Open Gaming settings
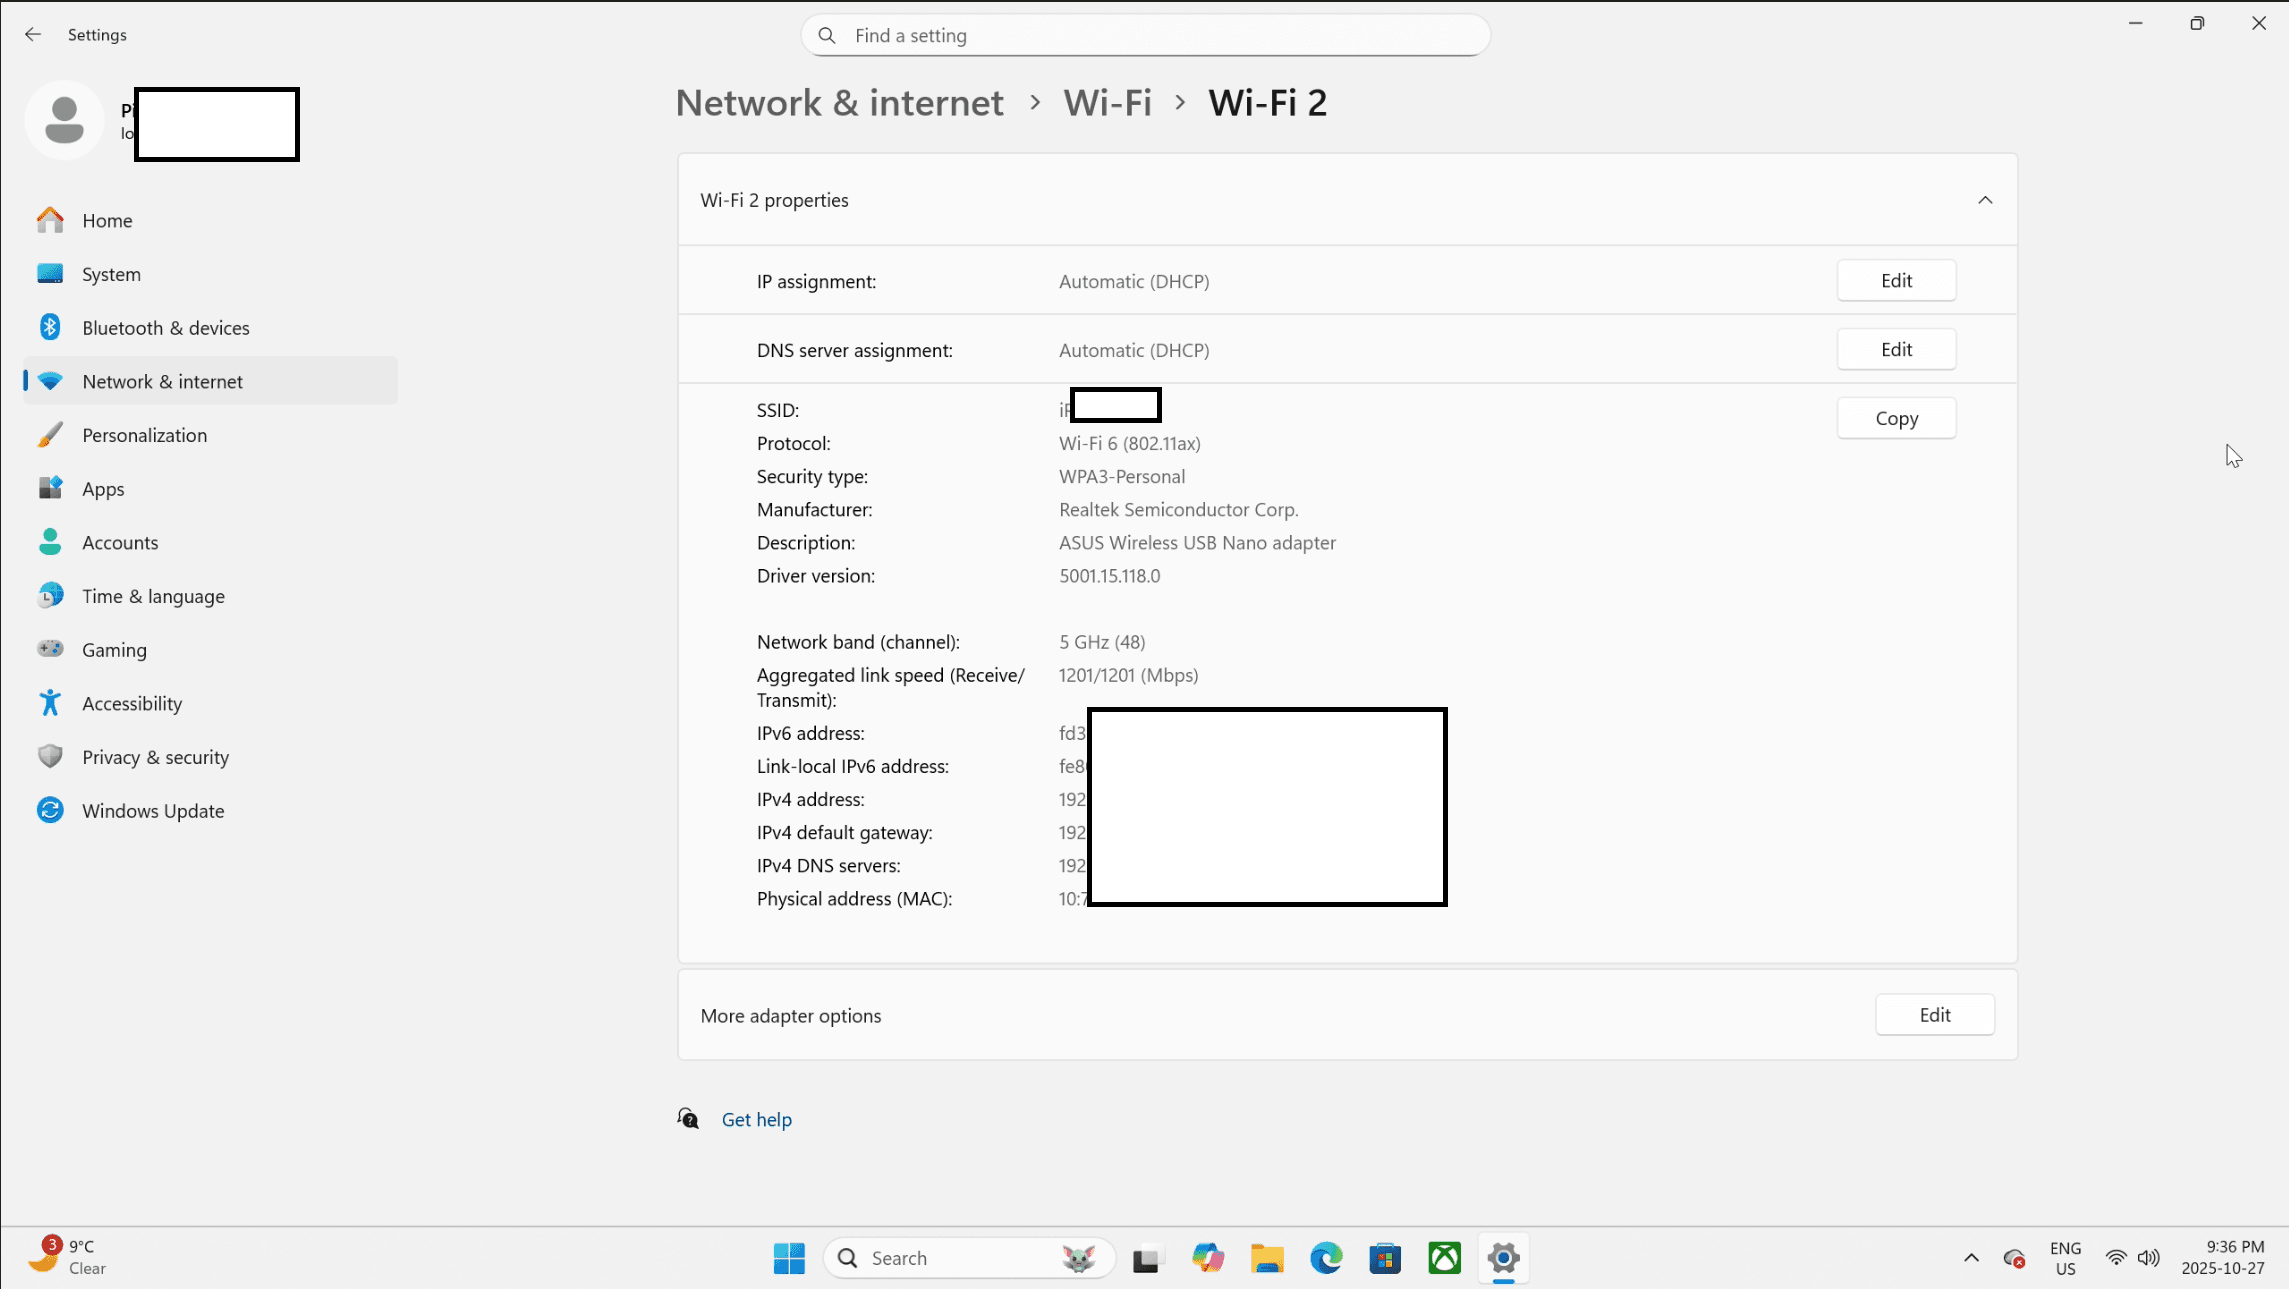 point(114,650)
